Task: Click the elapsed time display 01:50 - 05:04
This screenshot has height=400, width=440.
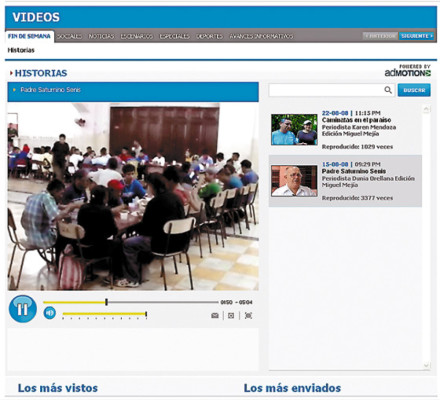Action: pyautogui.click(x=236, y=302)
